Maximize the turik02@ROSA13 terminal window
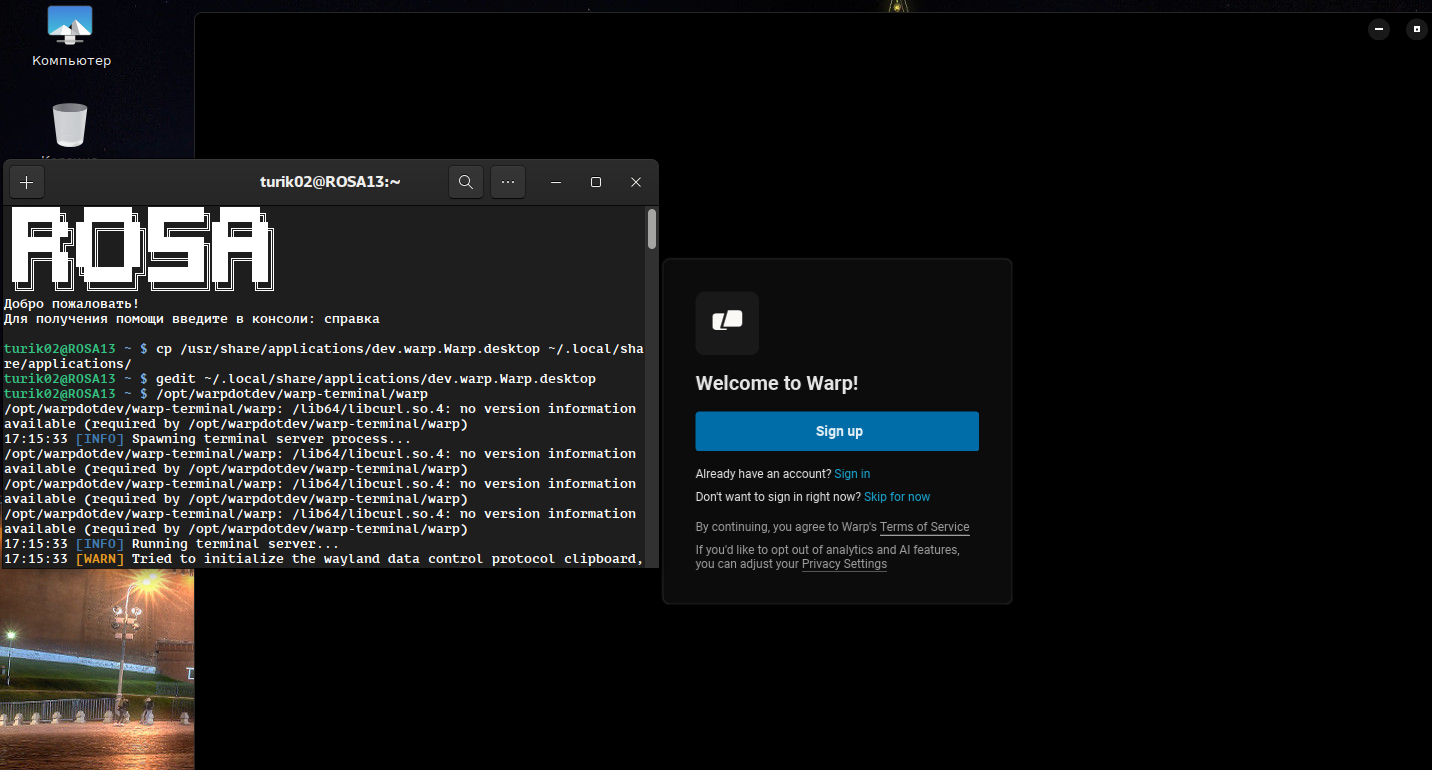The height and width of the screenshot is (770, 1432). [x=596, y=182]
